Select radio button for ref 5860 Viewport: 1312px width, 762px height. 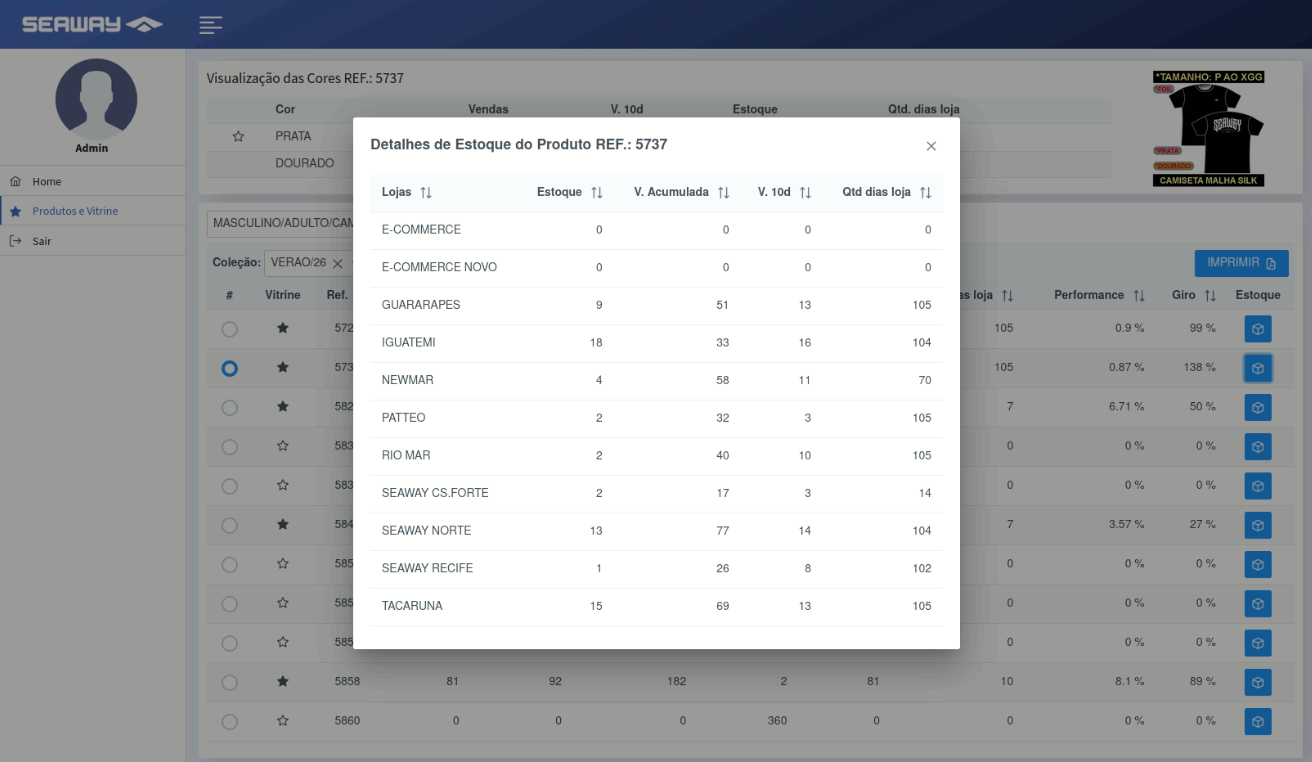[230, 722]
